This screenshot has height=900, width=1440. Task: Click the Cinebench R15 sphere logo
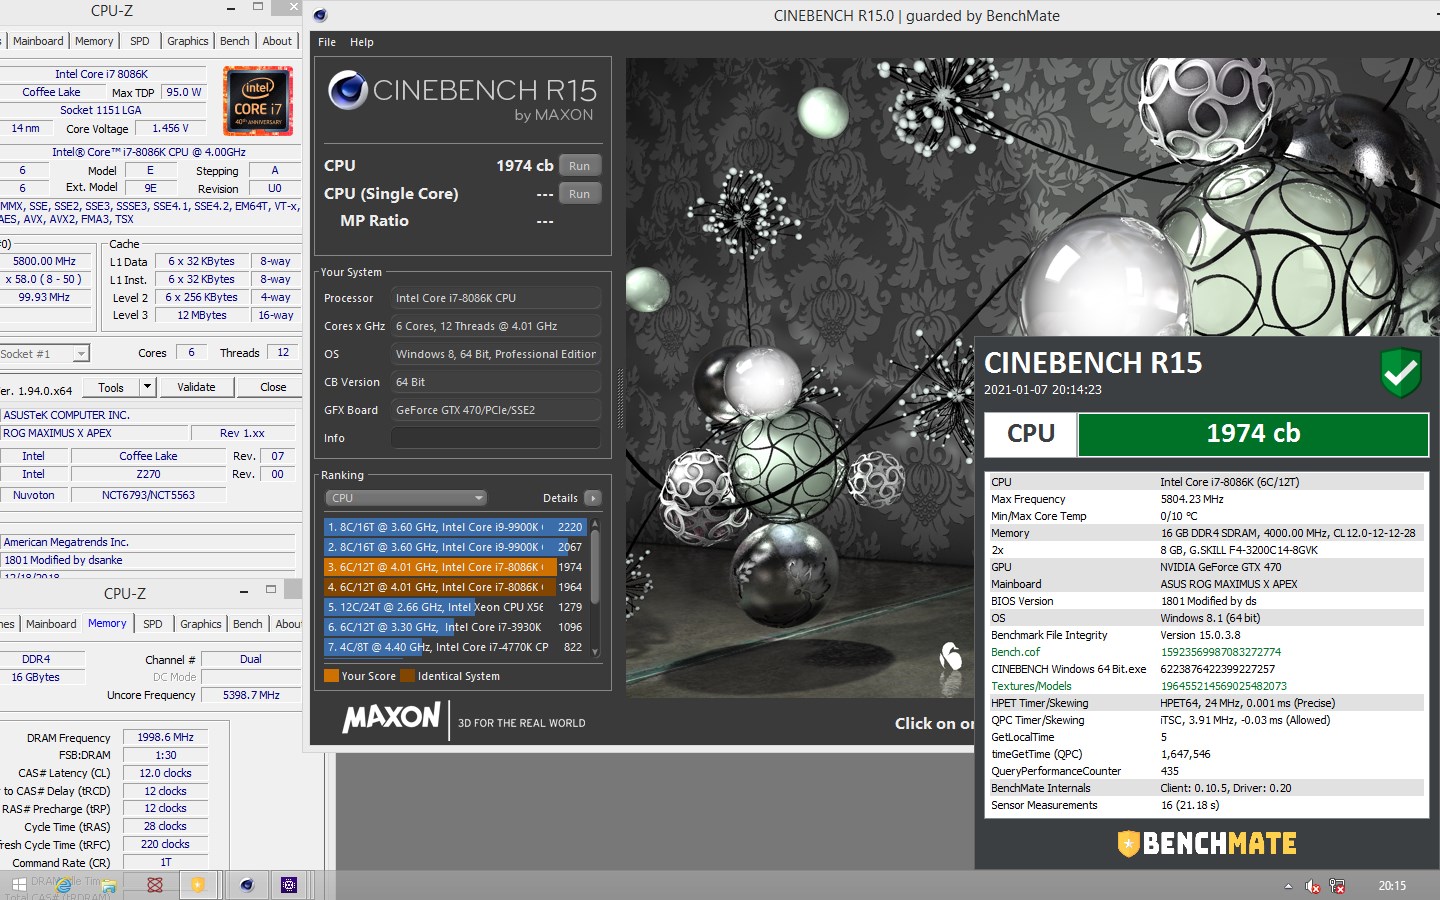click(348, 90)
